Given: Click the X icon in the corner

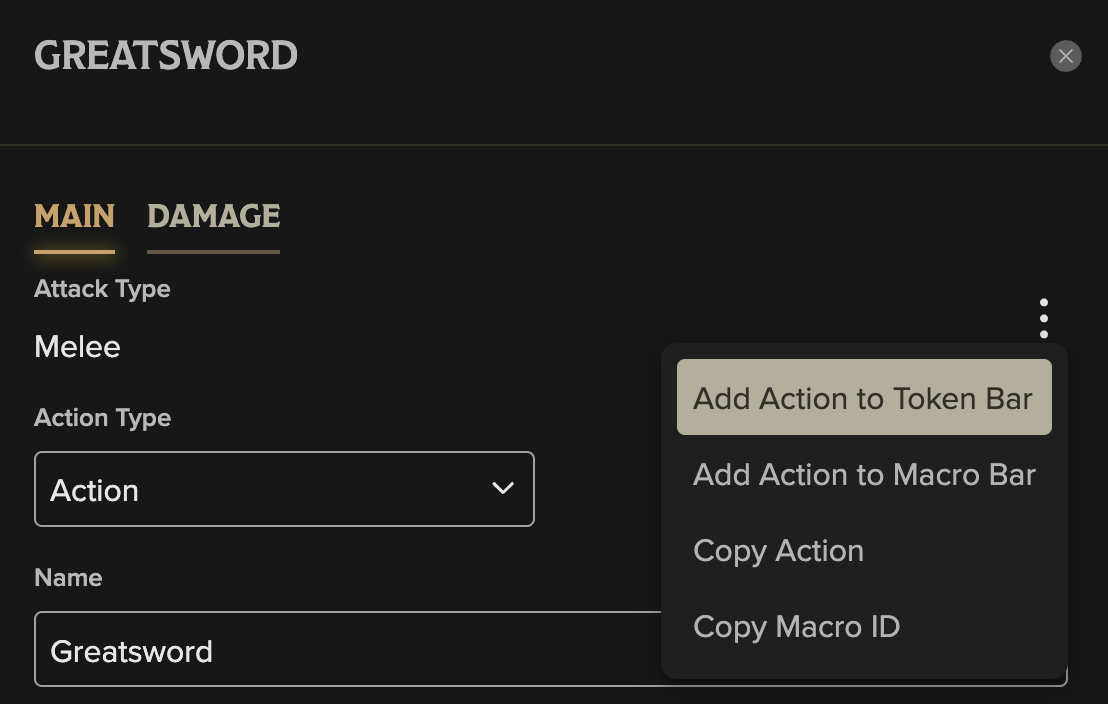Looking at the screenshot, I should (1065, 56).
